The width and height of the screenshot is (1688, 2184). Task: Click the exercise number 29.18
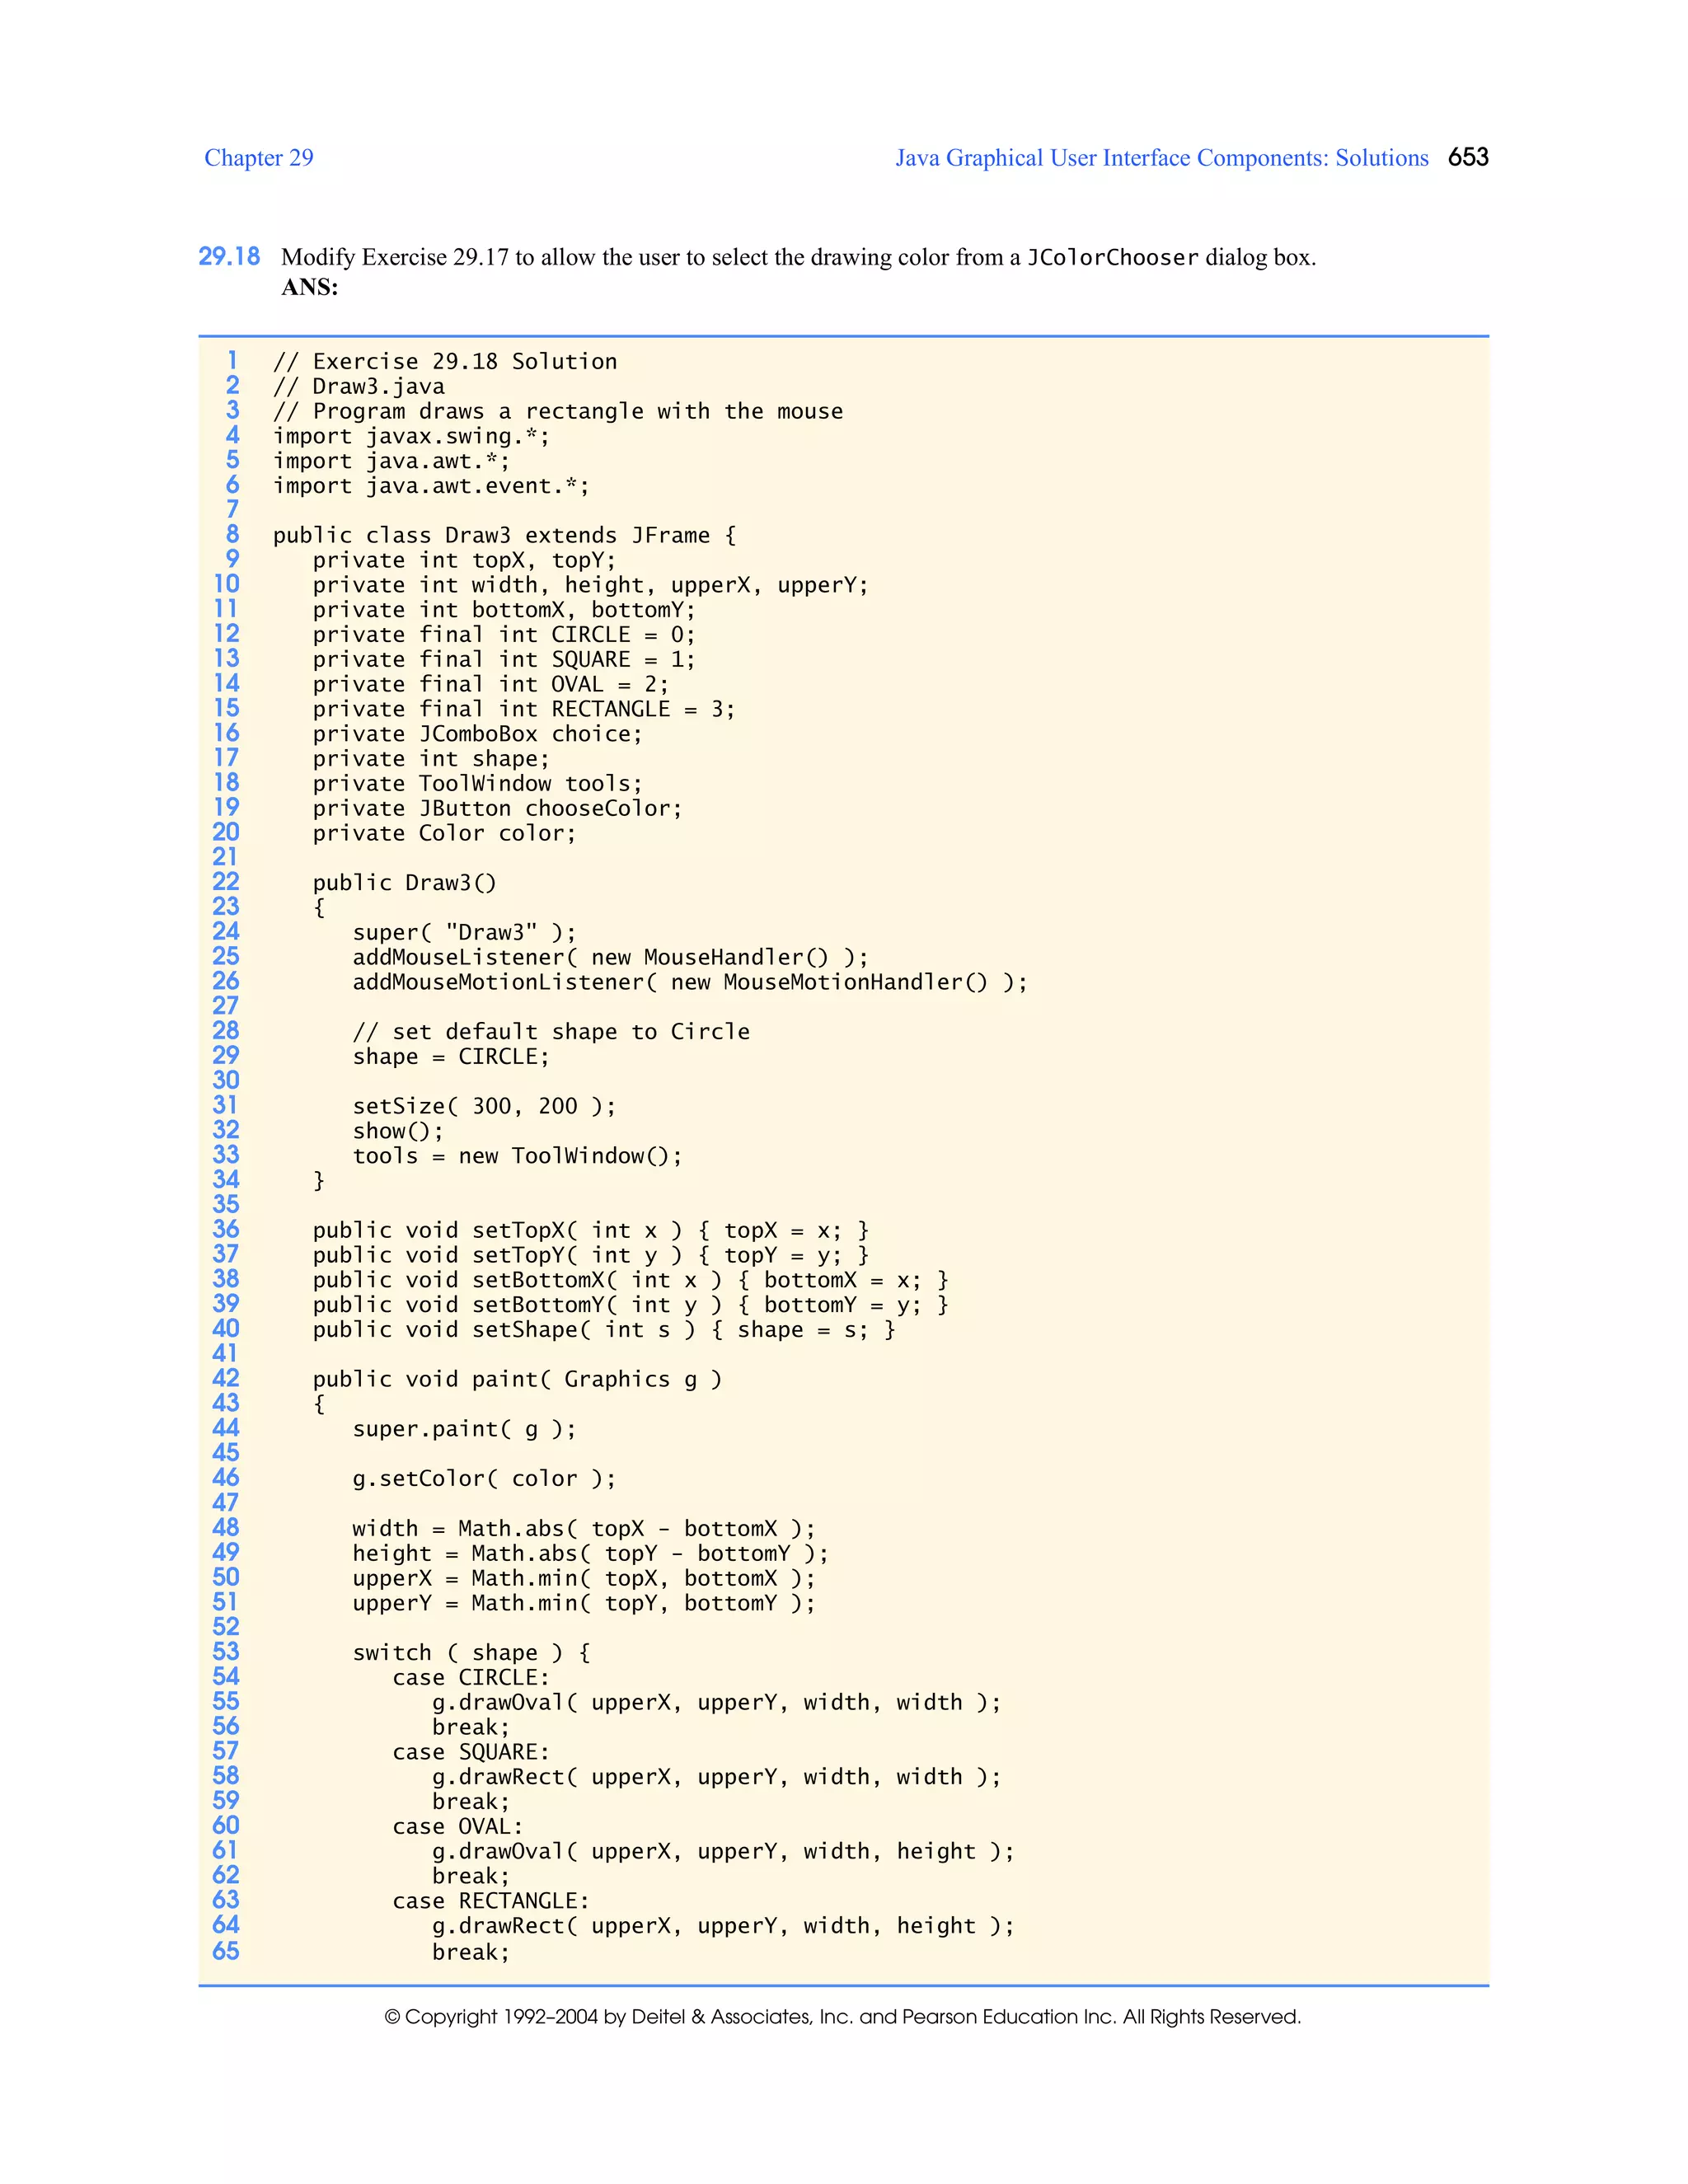pyautogui.click(x=229, y=257)
